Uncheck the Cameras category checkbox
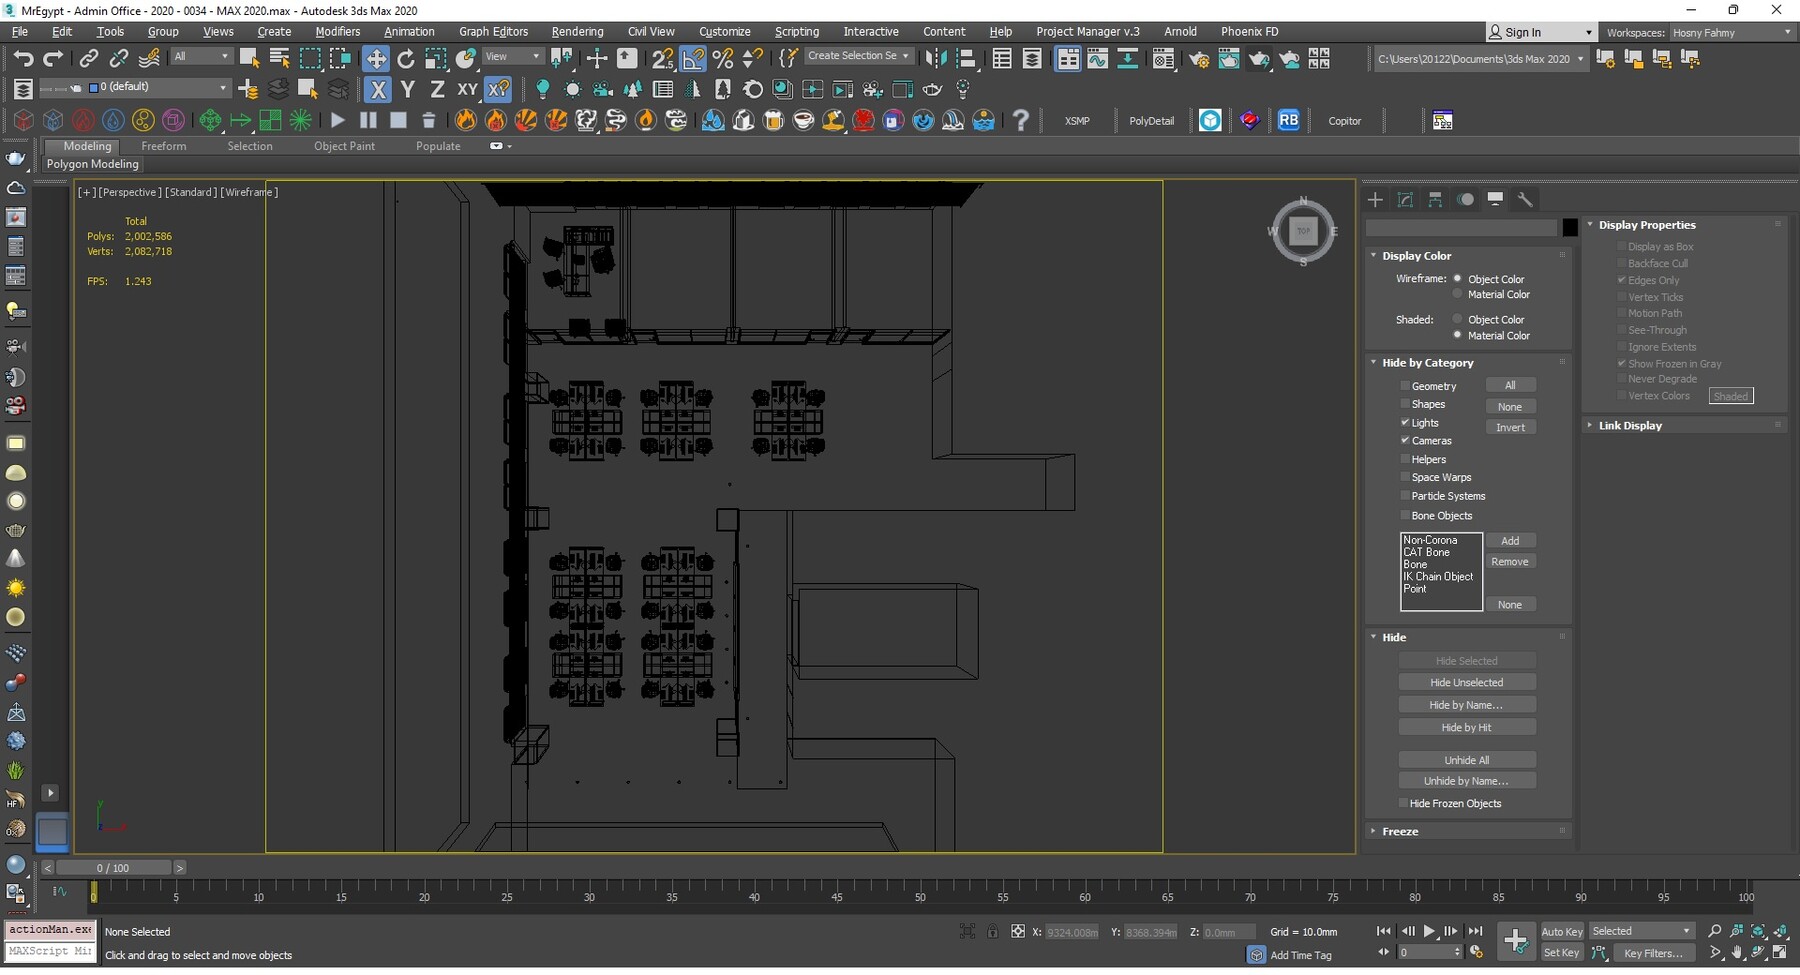Viewport: 1800px width, 975px height. point(1405,441)
